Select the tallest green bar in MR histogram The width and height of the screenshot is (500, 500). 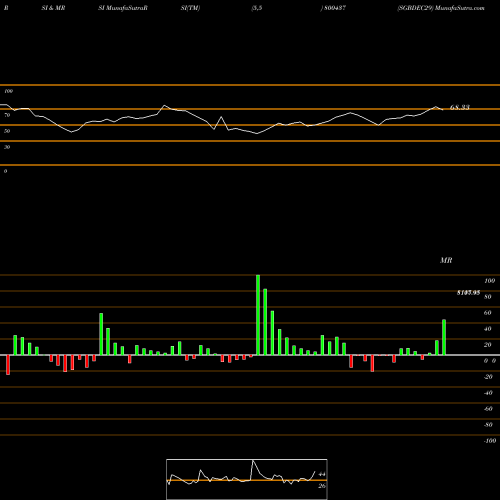[x=258, y=315]
